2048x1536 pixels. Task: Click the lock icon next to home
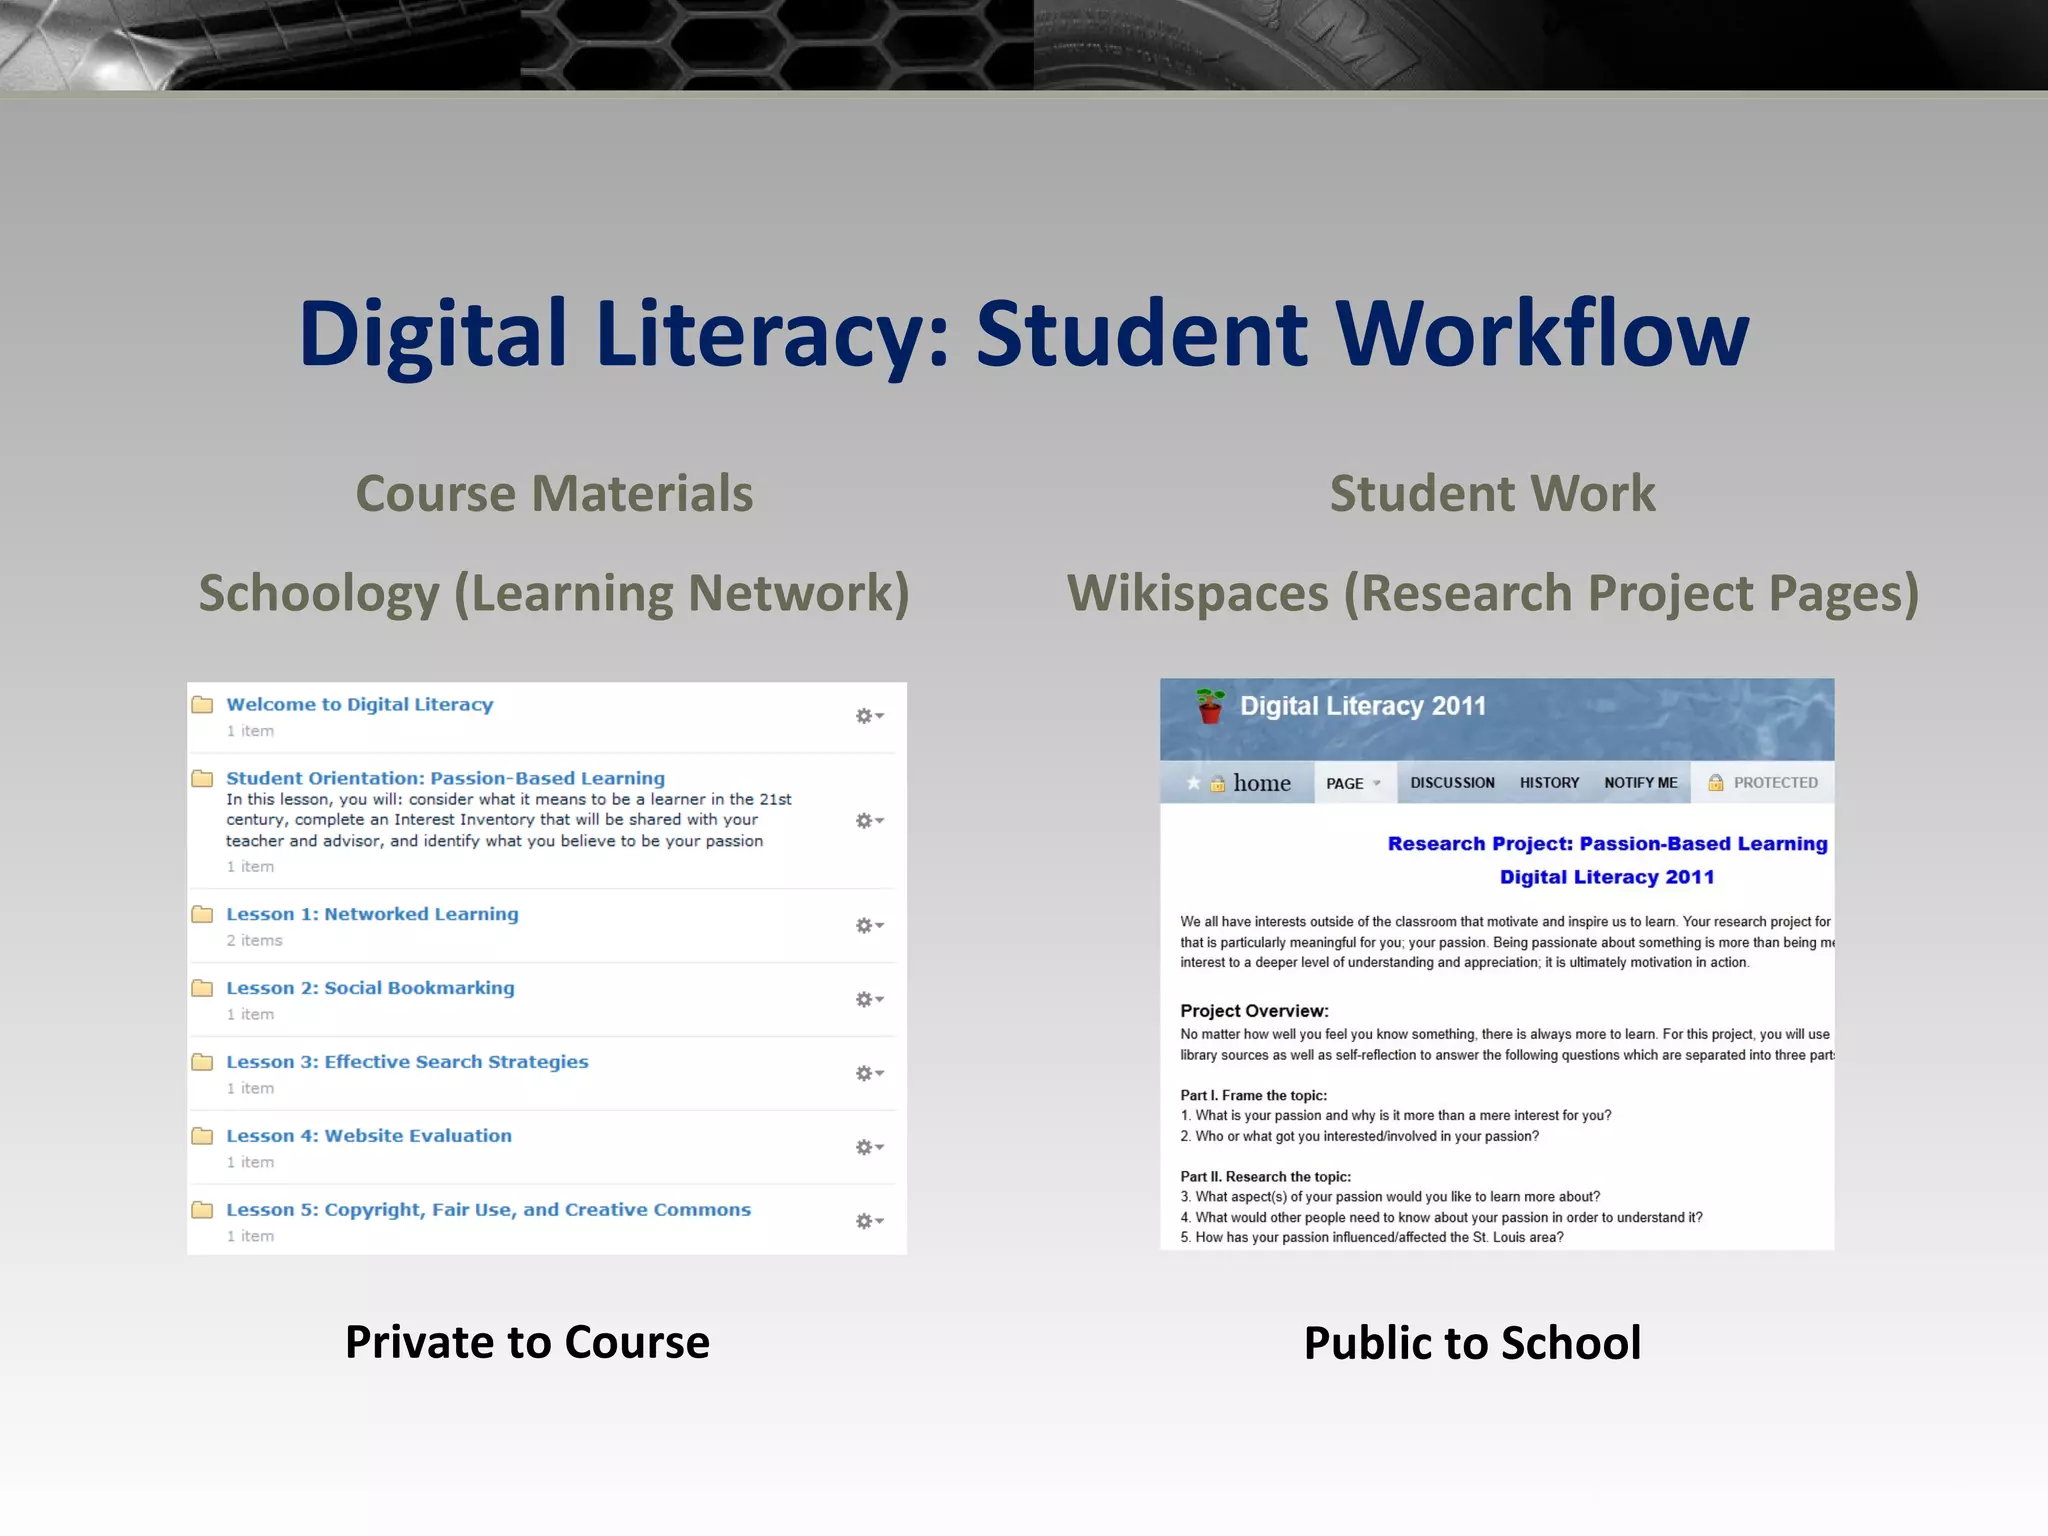pos(1217,784)
